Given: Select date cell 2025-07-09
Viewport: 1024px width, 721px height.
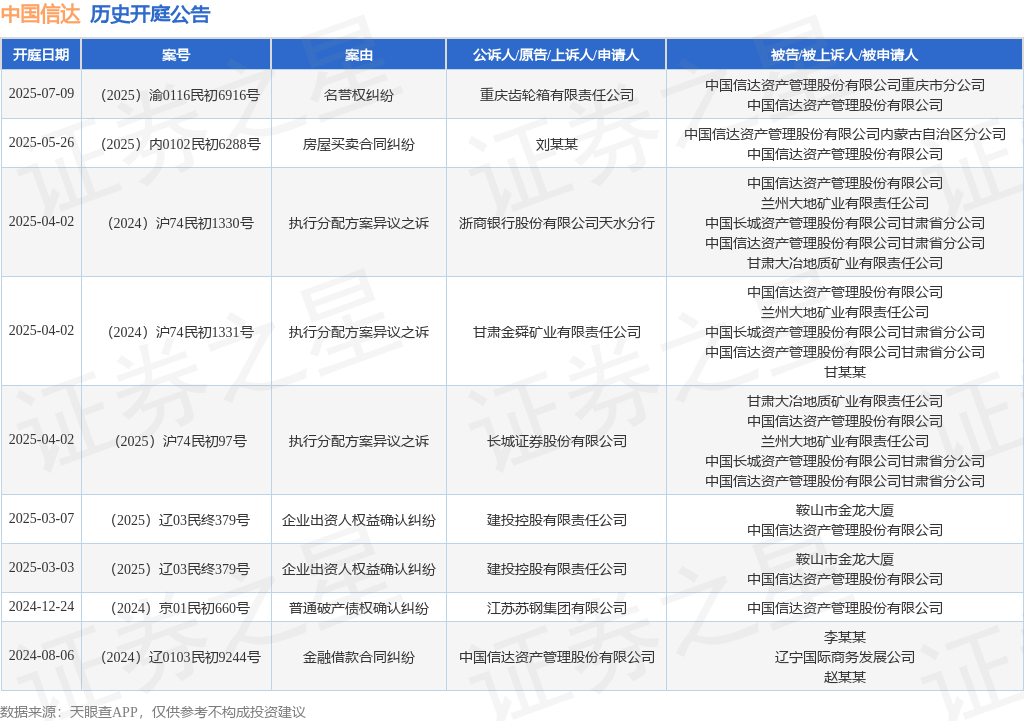Looking at the screenshot, I should click(41, 93).
